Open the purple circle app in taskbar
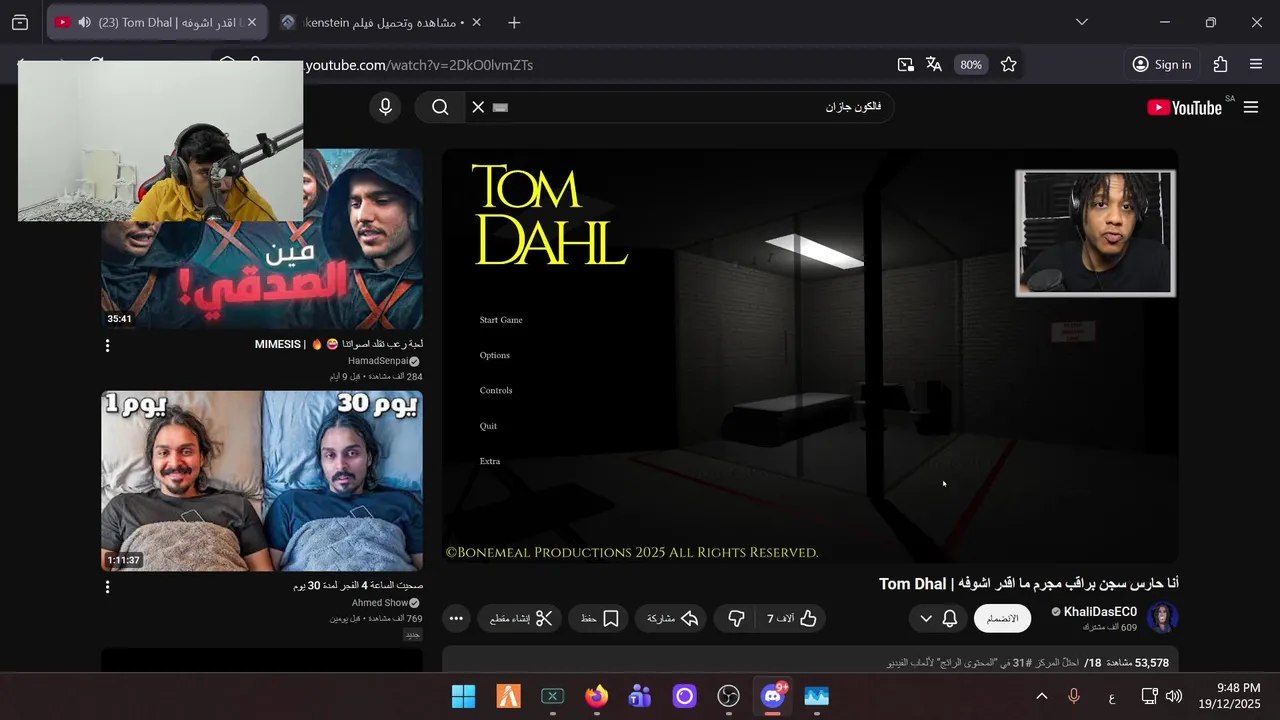1280x720 pixels. tap(685, 696)
